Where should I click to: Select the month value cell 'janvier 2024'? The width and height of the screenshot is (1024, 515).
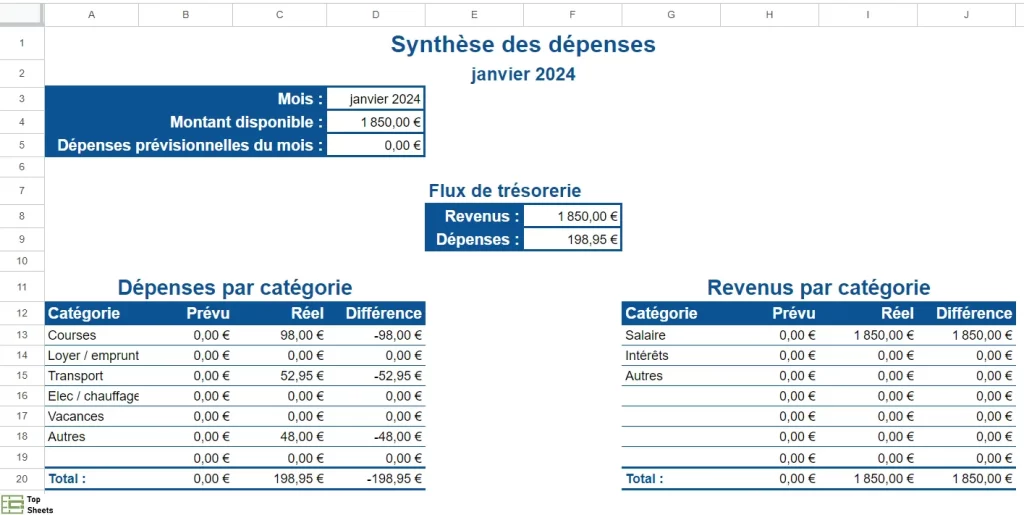click(x=376, y=99)
